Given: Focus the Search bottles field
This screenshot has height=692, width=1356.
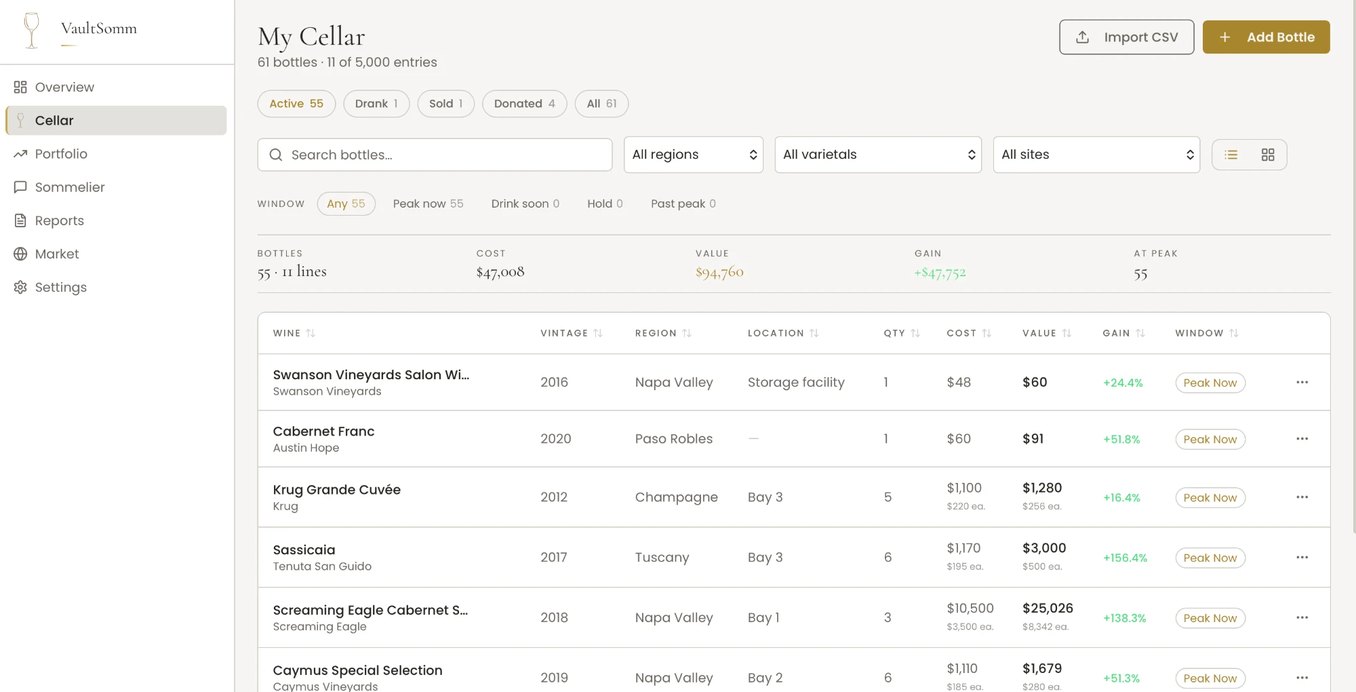Looking at the screenshot, I should [x=435, y=155].
